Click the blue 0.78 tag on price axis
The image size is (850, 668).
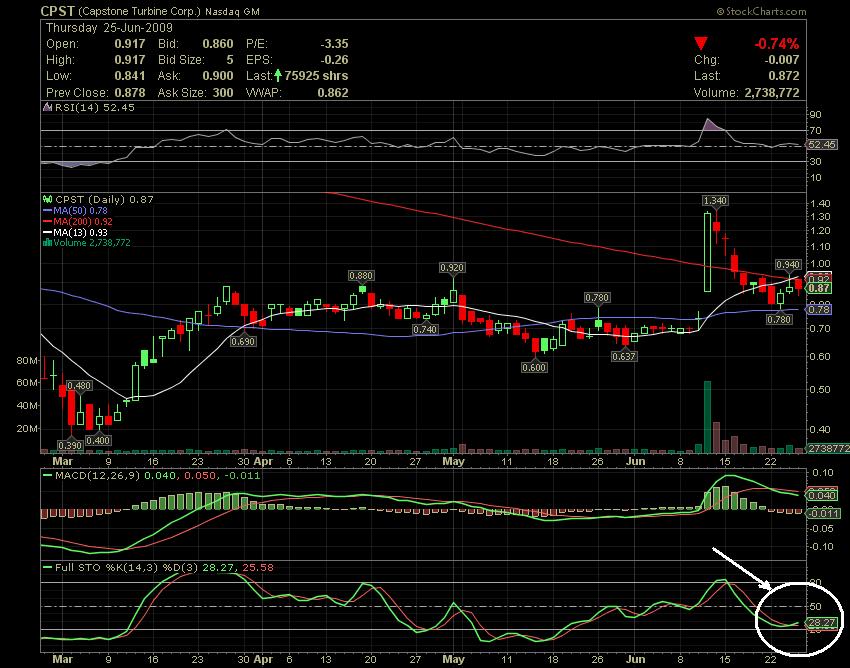(x=819, y=310)
